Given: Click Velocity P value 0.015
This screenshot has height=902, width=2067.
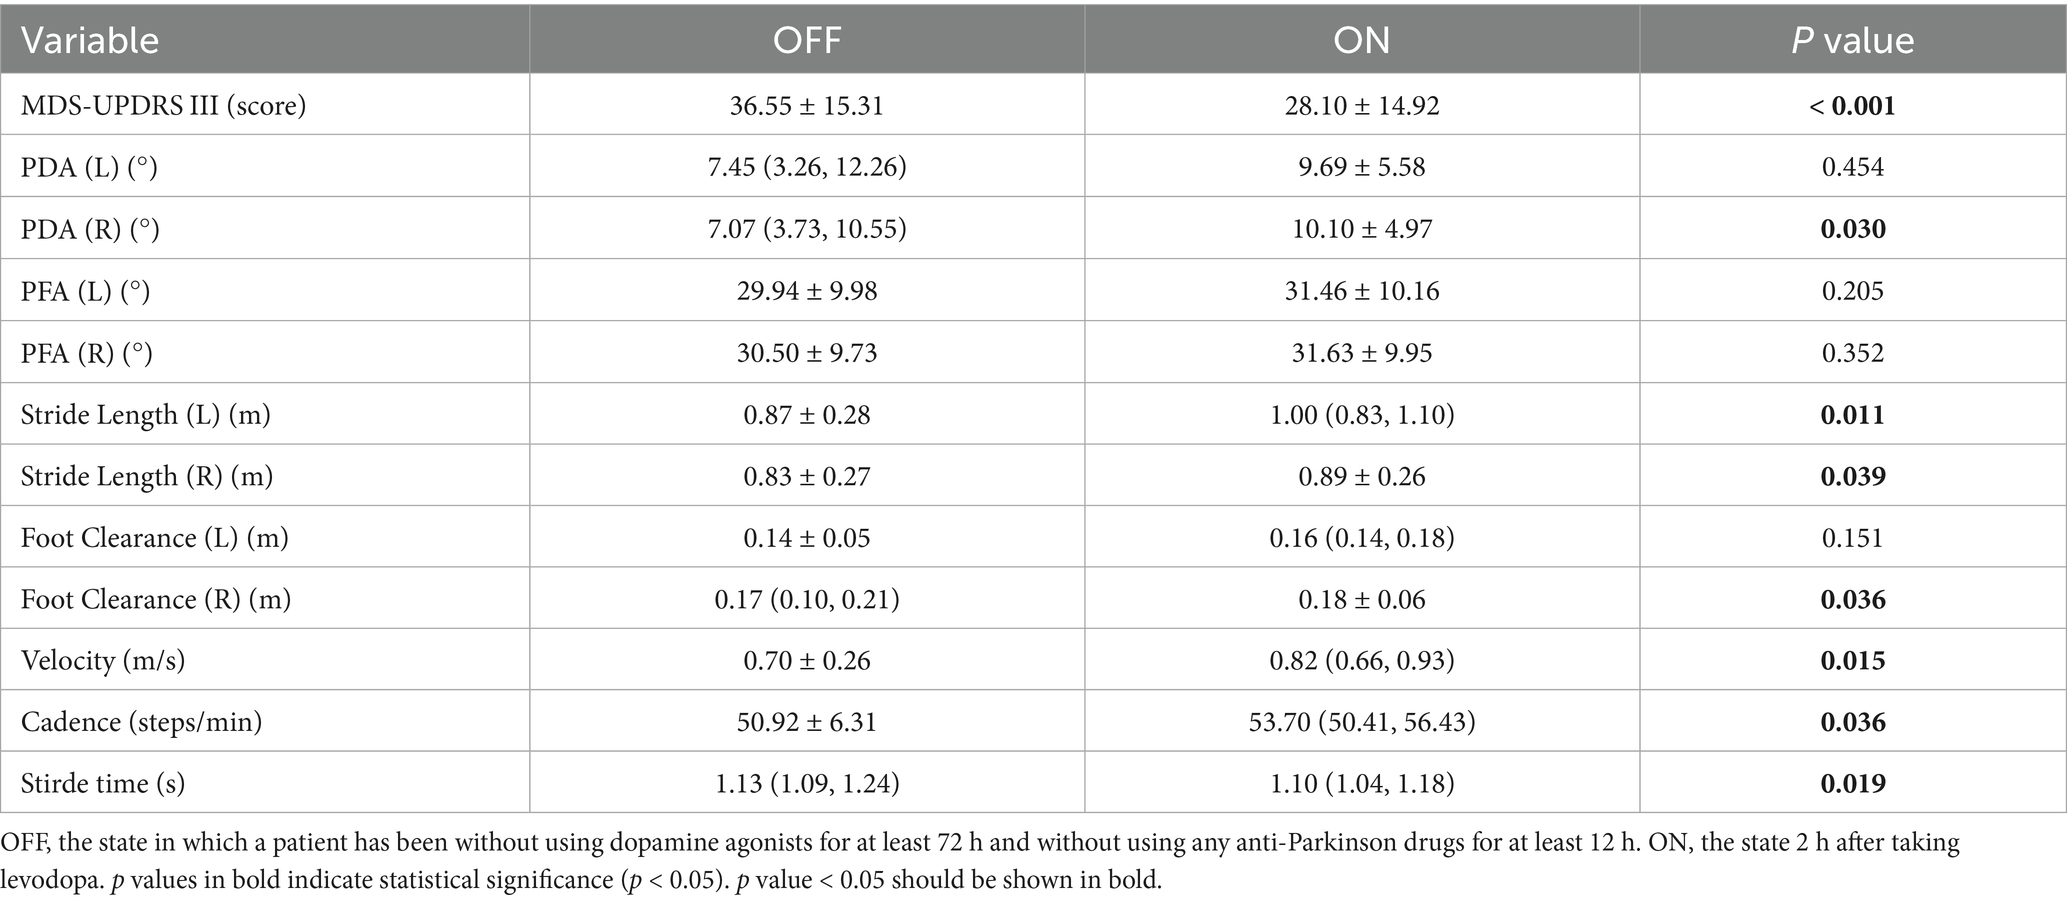Looking at the screenshot, I should pyautogui.click(x=1852, y=661).
